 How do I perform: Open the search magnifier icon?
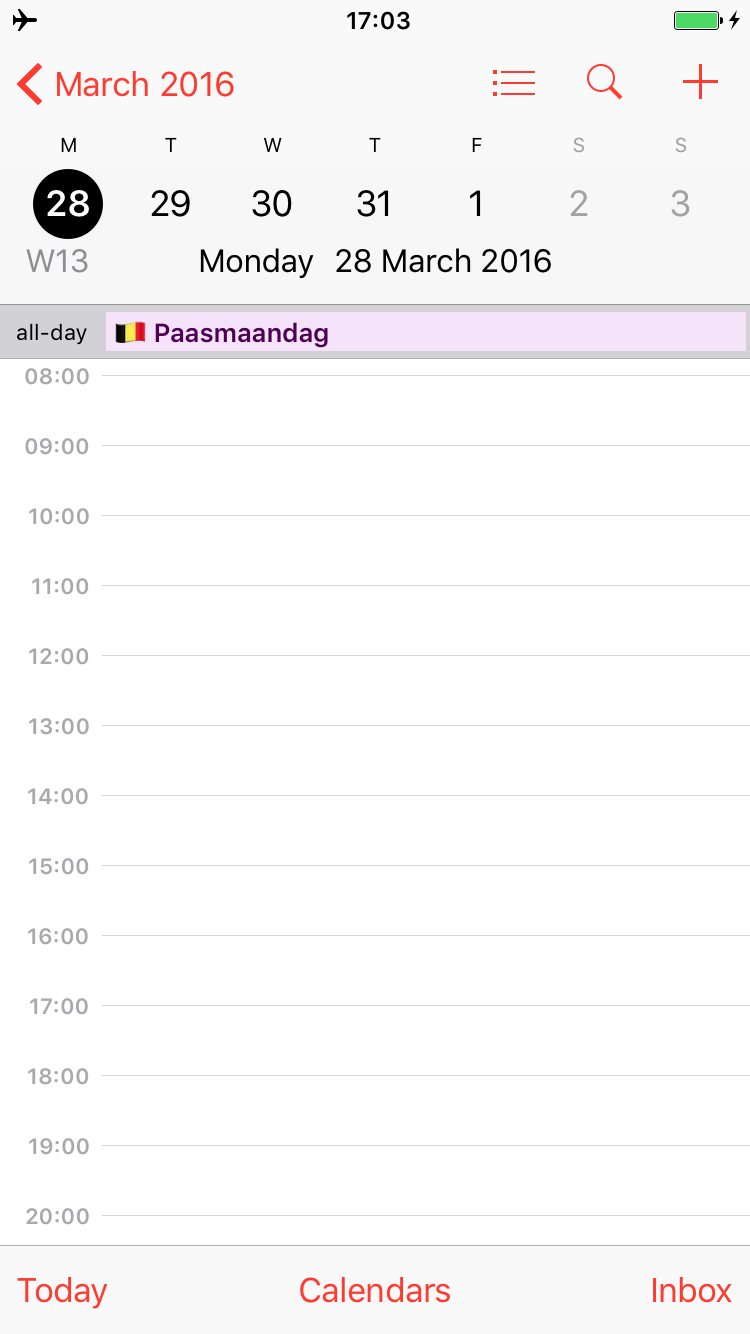tap(604, 83)
